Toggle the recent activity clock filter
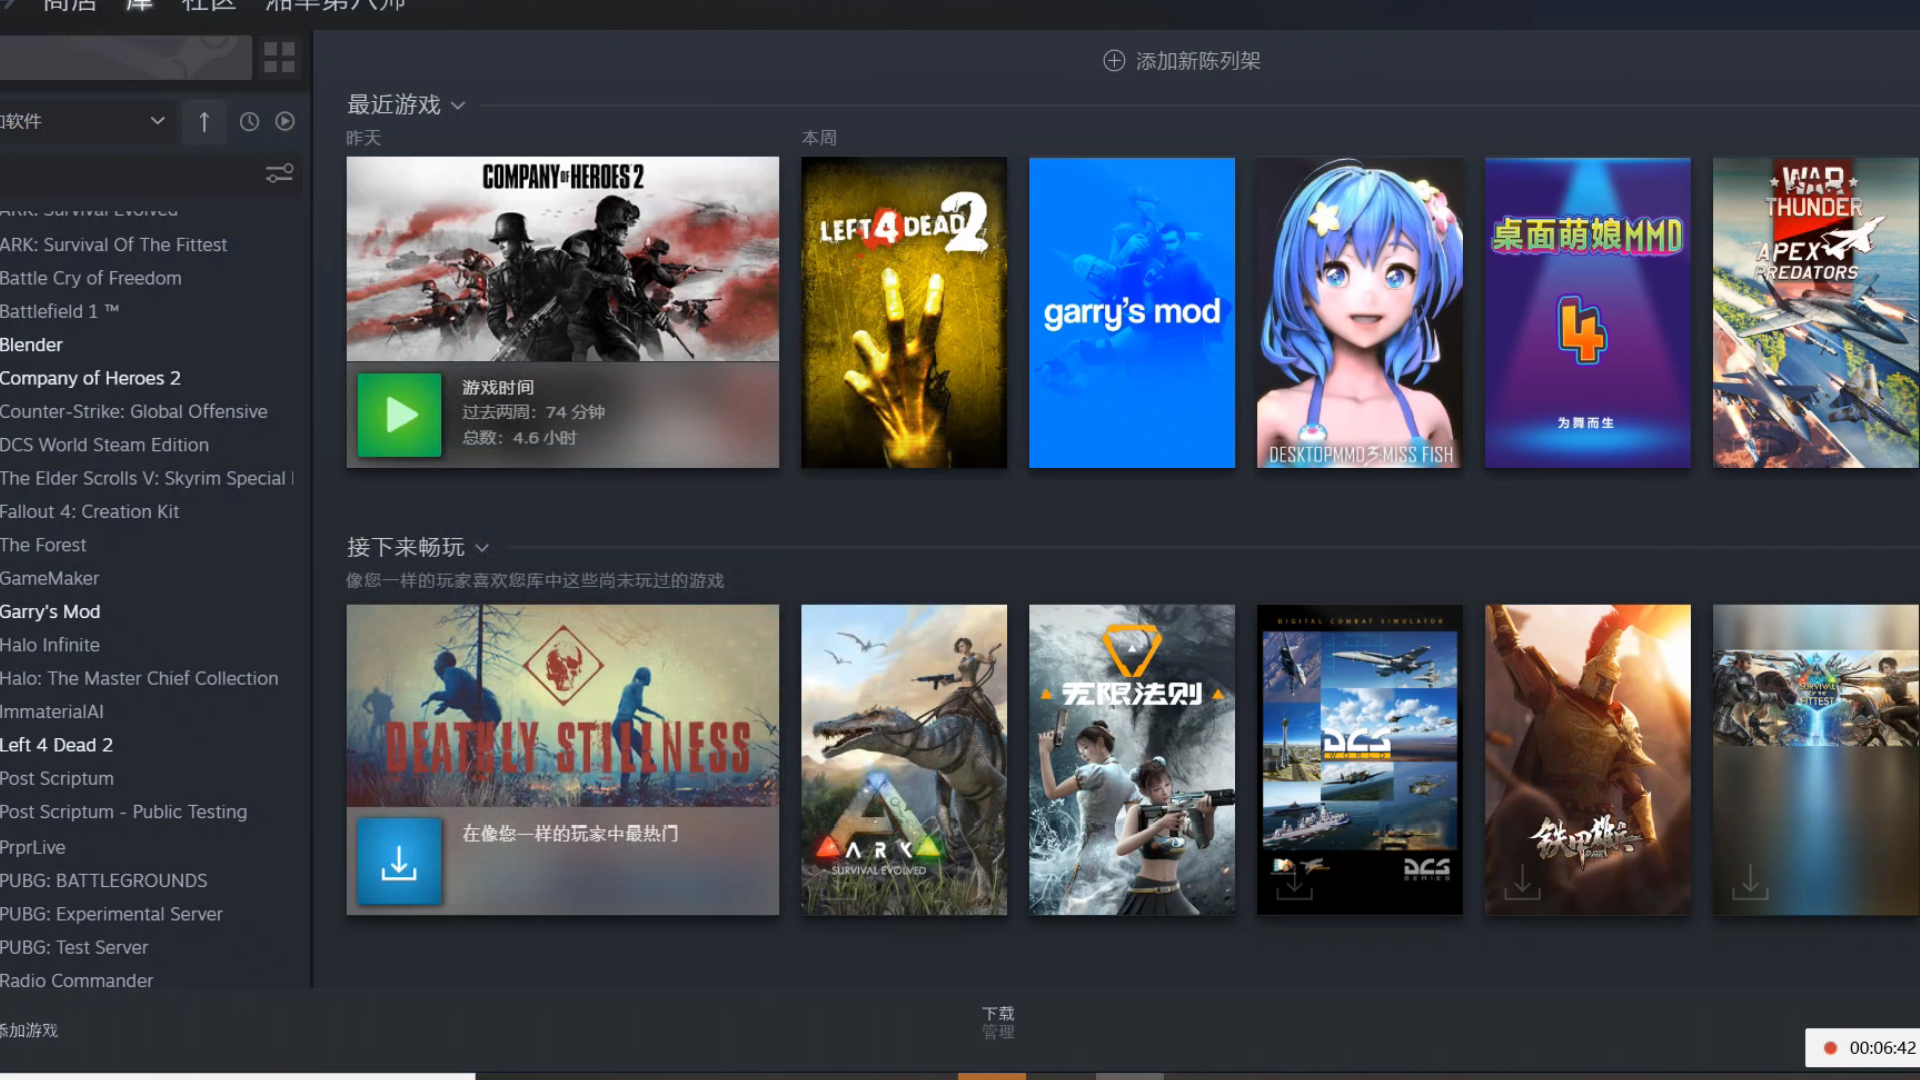The width and height of the screenshot is (1920, 1080). coord(249,122)
